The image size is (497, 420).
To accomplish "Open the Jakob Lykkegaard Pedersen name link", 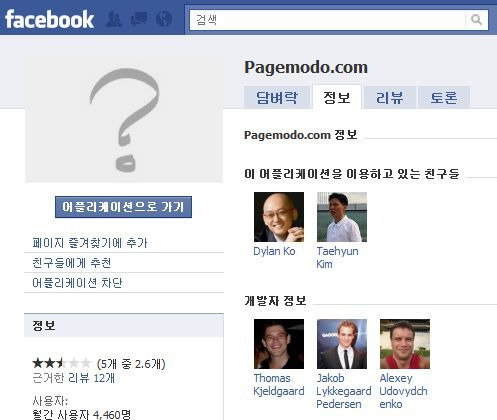I will (344, 391).
